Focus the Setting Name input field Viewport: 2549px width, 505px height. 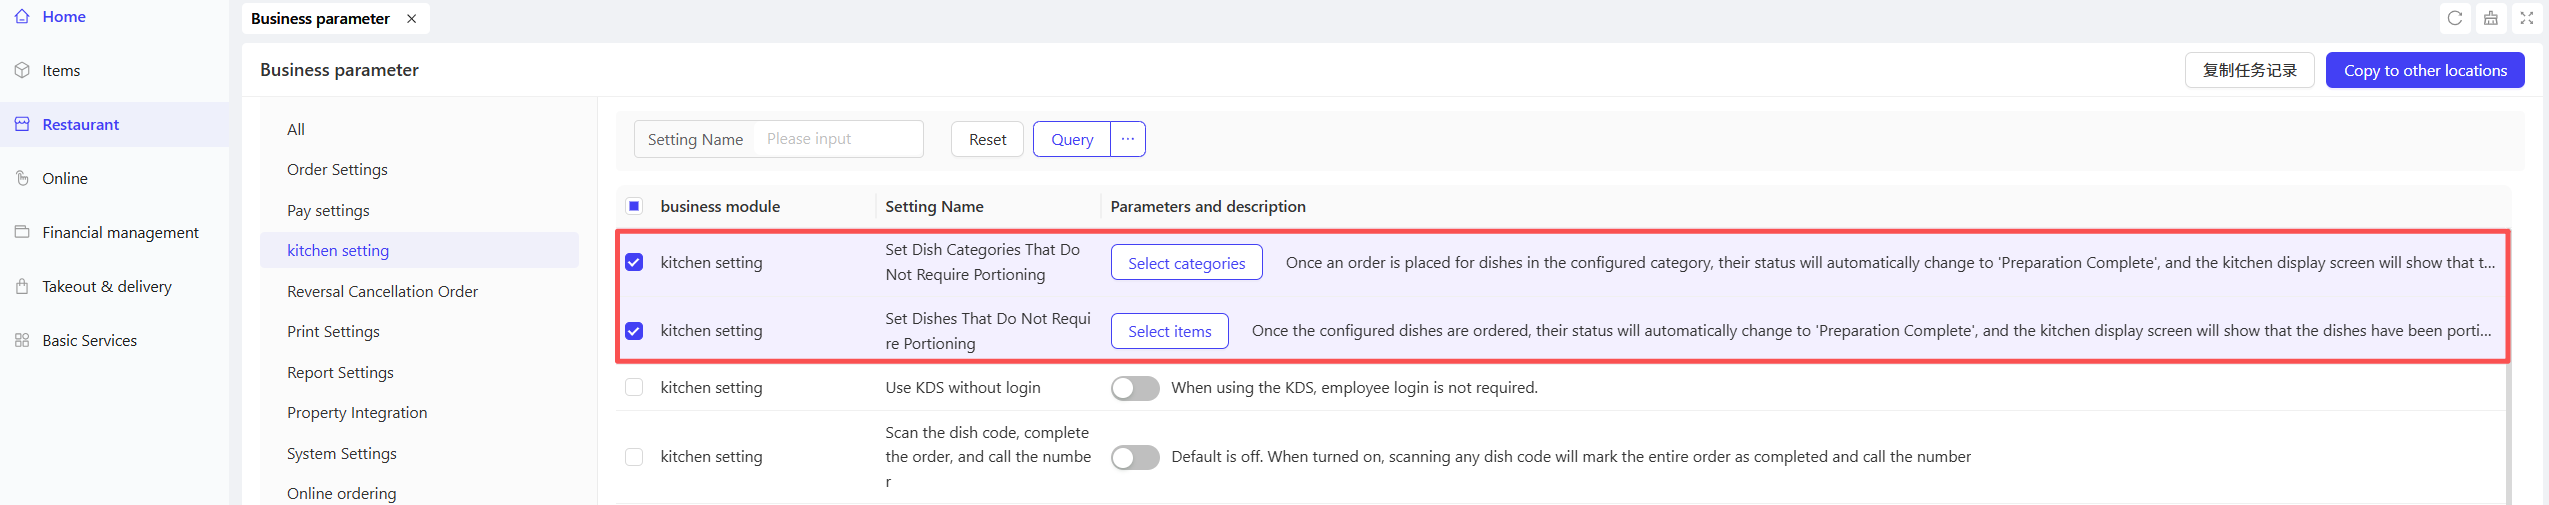[x=838, y=140]
